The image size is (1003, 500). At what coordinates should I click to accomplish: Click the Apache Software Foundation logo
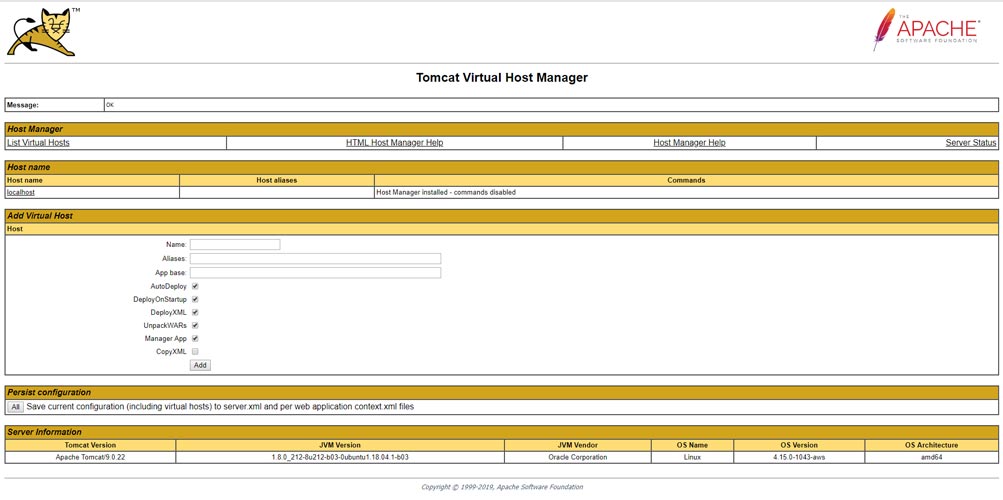[926, 29]
